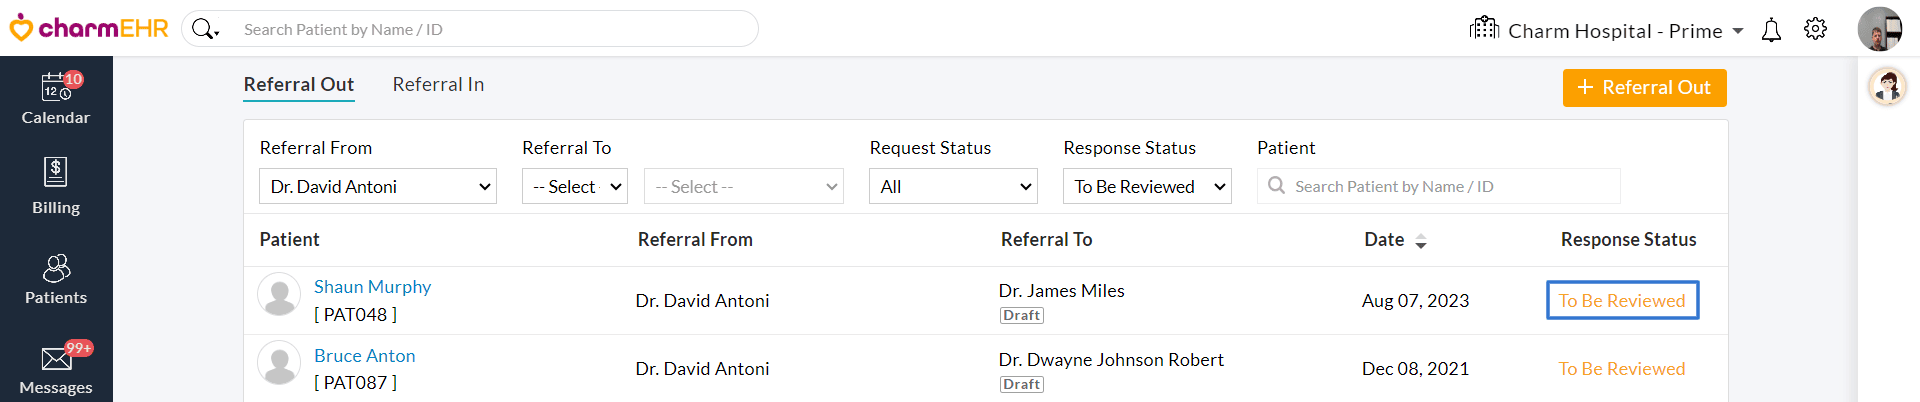Click the Patient column header
This screenshot has height=402, width=1920.
coord(289,240)
